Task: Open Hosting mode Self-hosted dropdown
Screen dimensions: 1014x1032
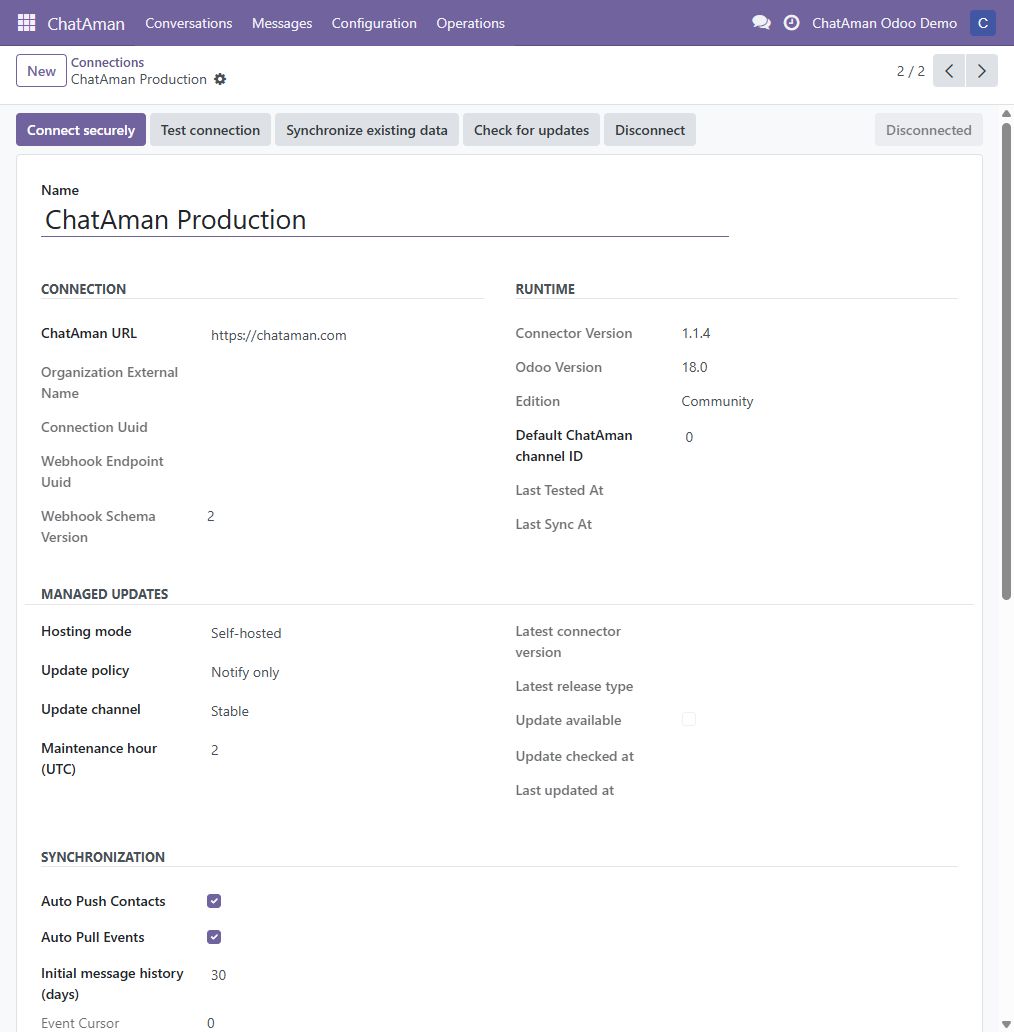Action: coord(345,633)
